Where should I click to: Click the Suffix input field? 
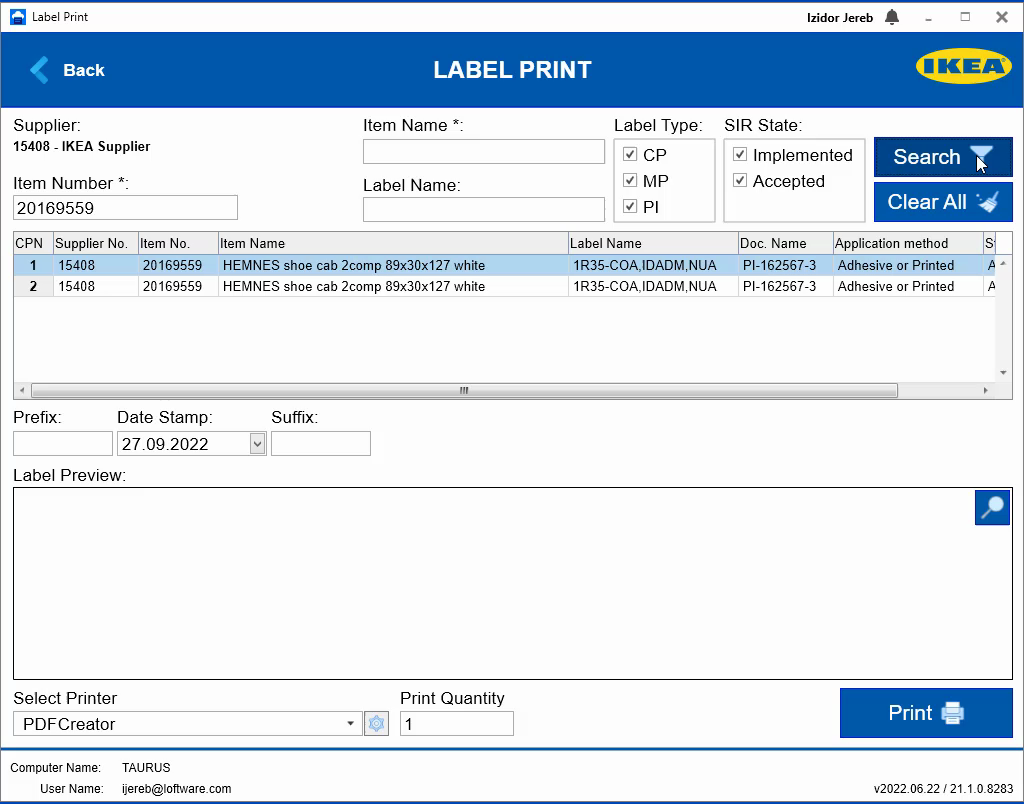(321, 443)
